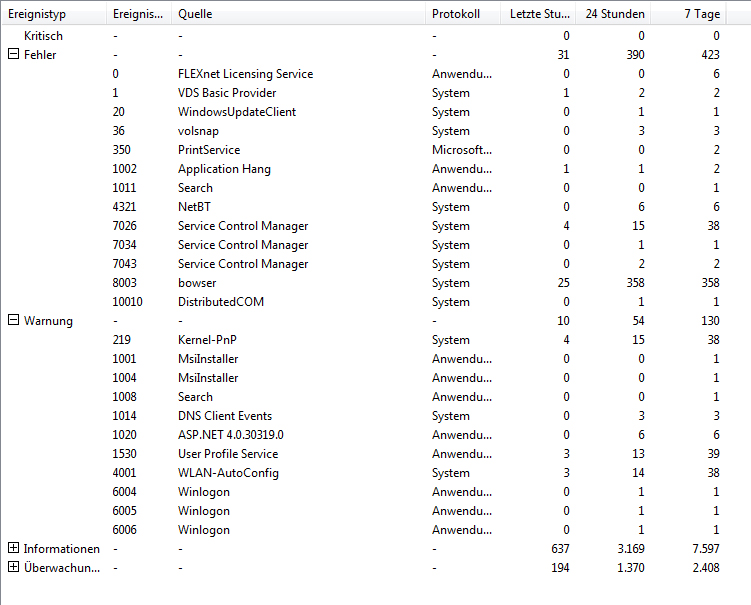Click Informationen last-hour count 637
The height and width of the screenshot is (605, 751).
[560, 549]
